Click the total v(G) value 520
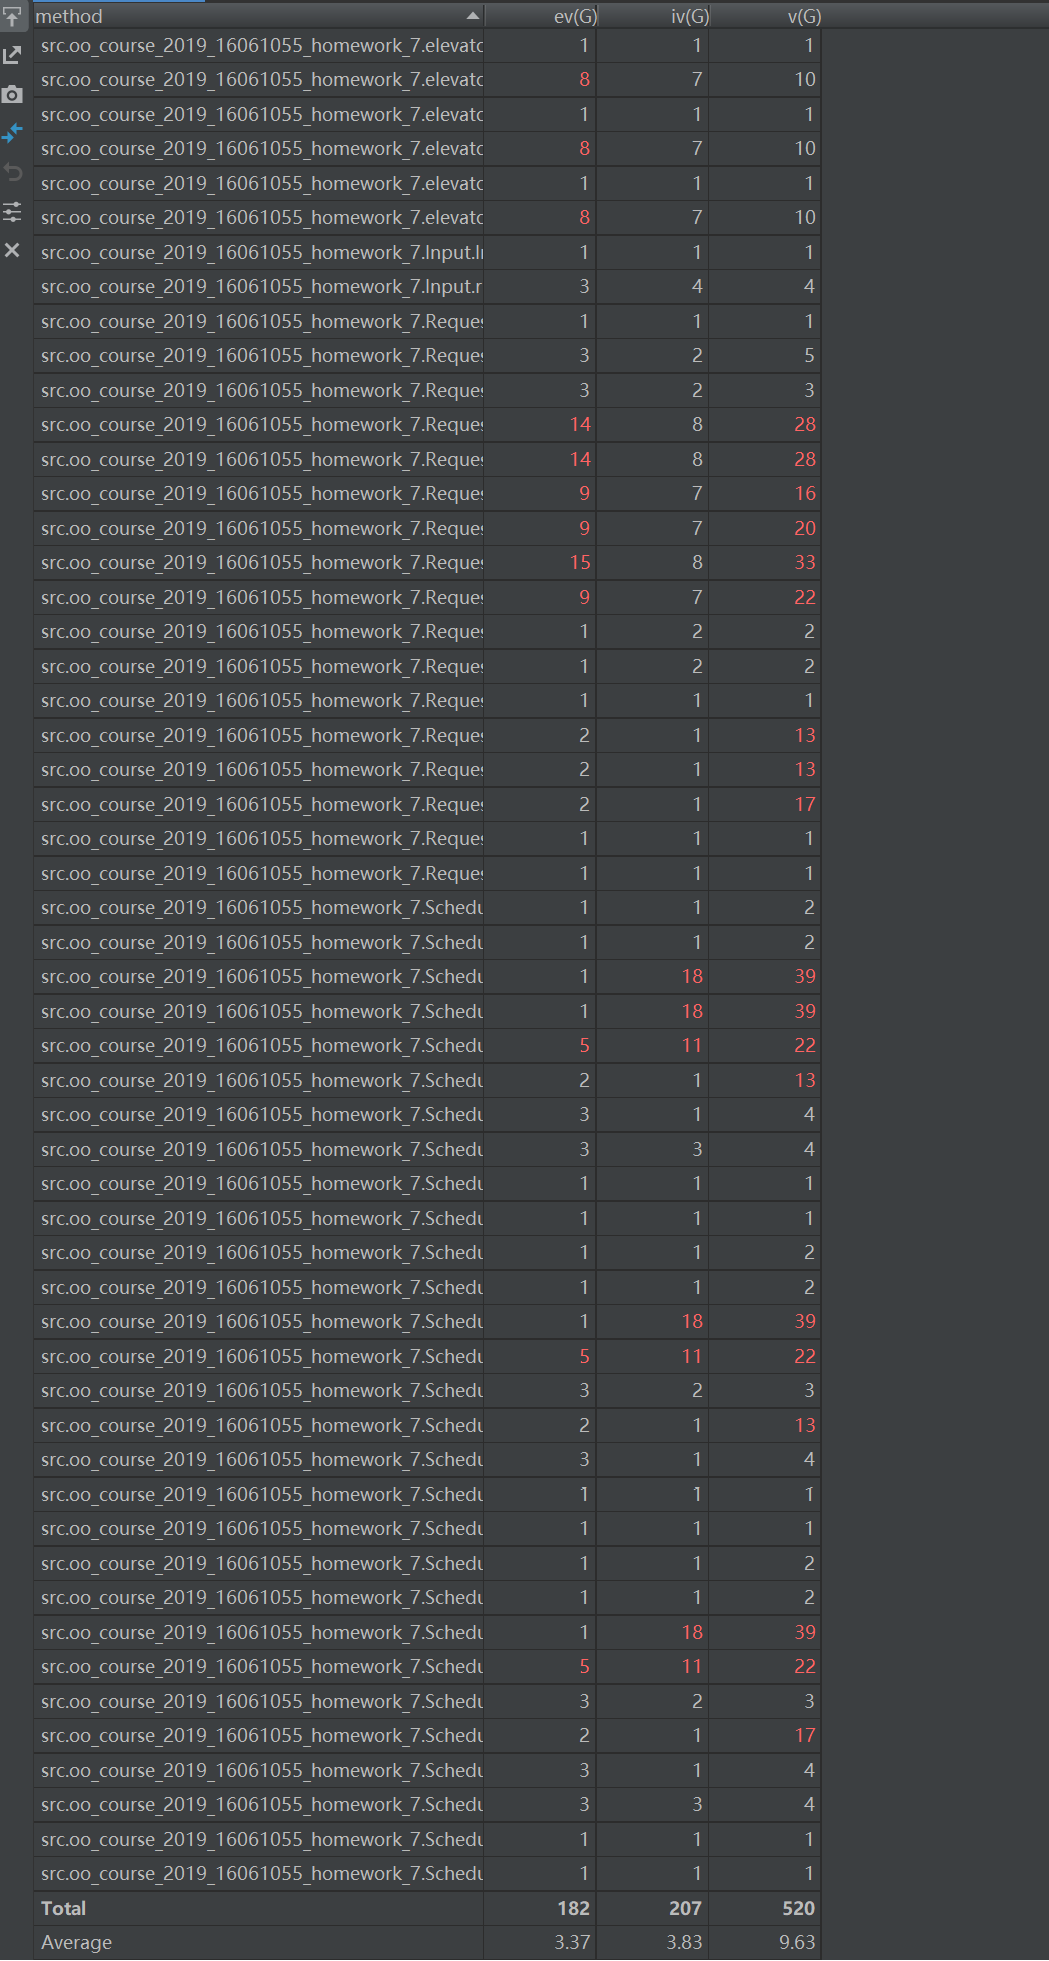The image size is (1049, 1961). [x=798, y=1908]
